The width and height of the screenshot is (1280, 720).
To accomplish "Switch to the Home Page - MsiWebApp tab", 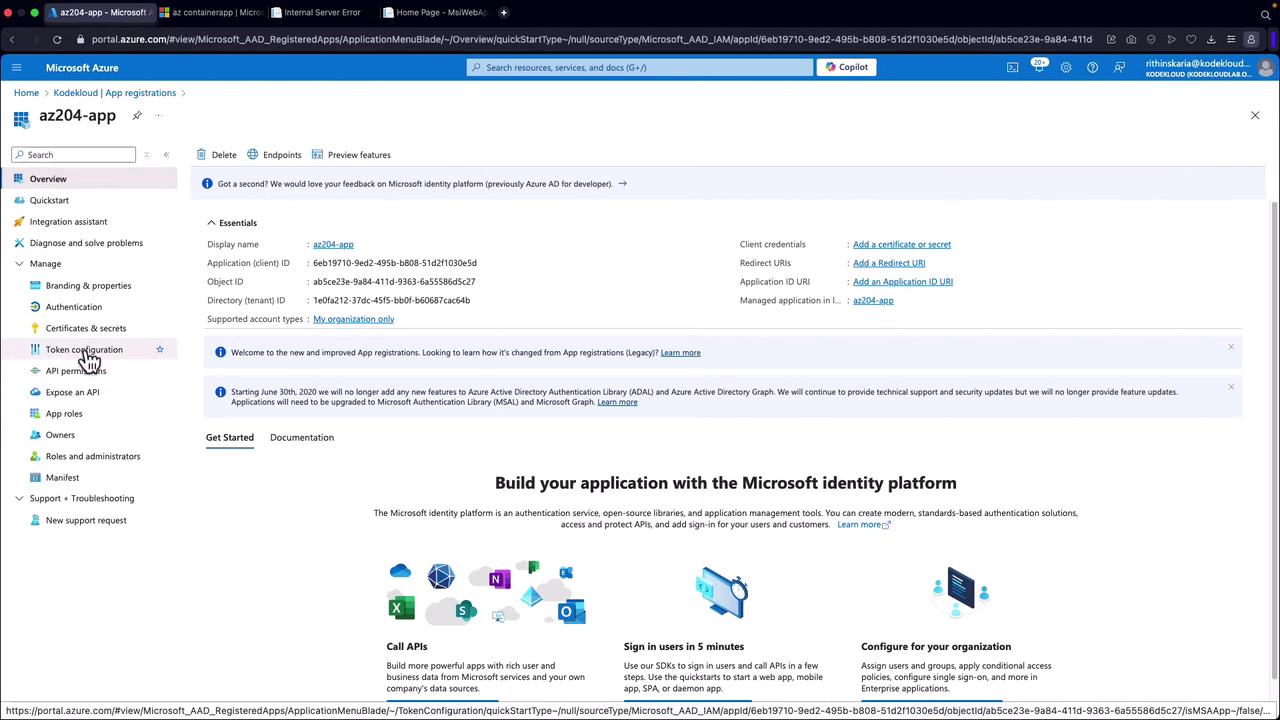I will [x=435, y=12].
